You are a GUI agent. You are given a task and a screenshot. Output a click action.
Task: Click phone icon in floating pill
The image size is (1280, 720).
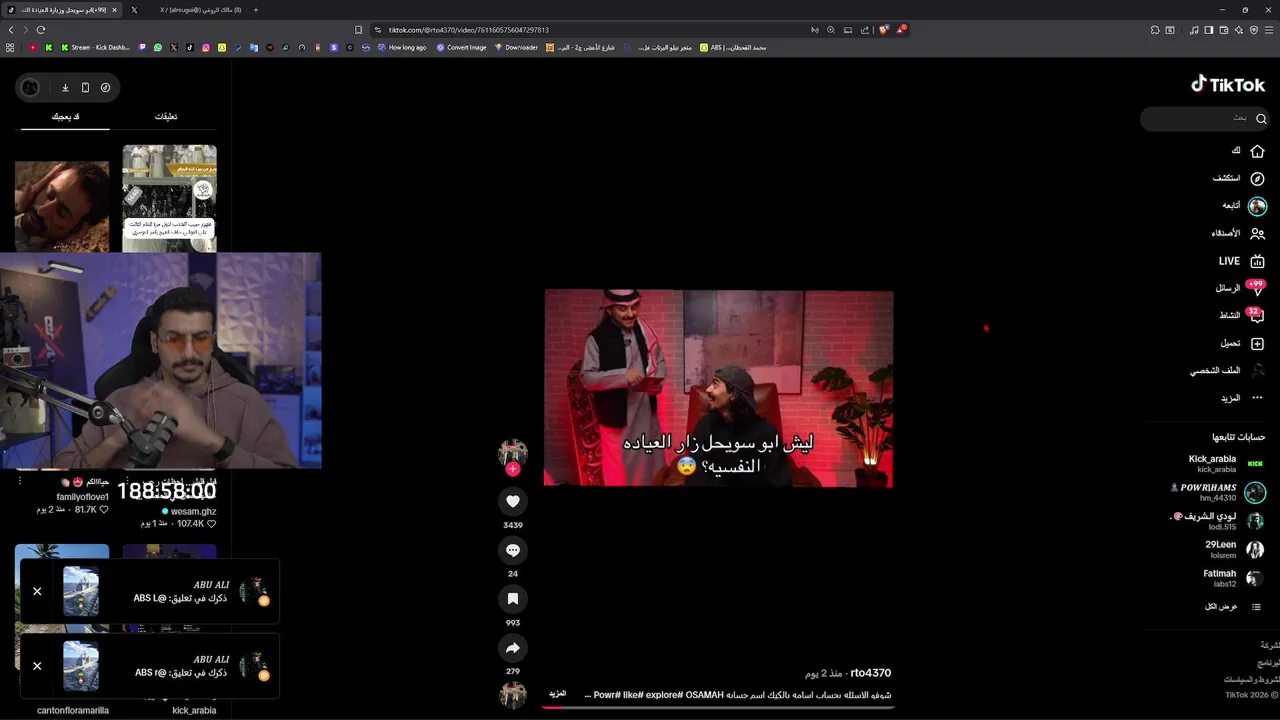[x=85, y=88]
